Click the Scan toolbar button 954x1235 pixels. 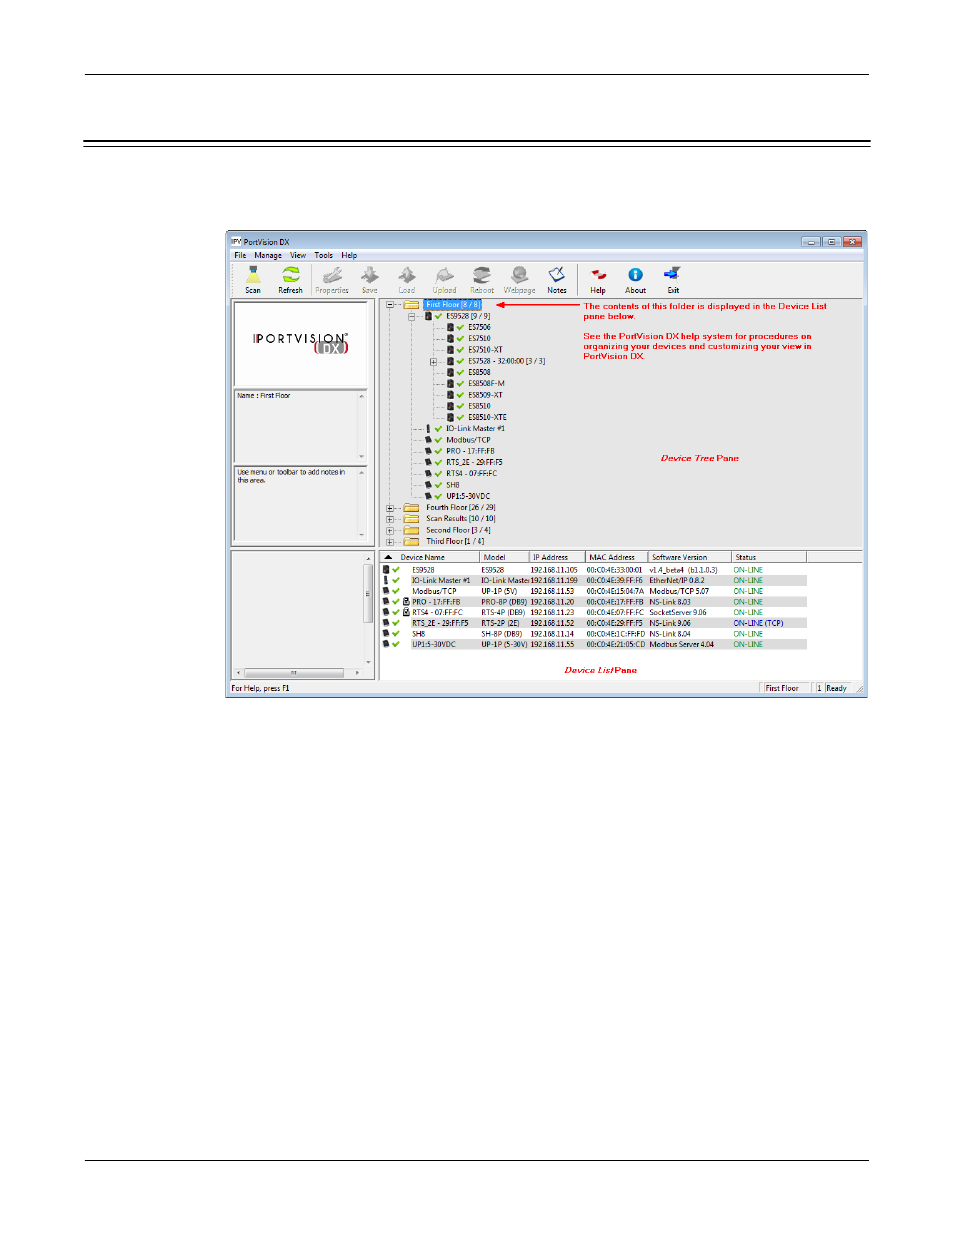(x=253, y=280)
